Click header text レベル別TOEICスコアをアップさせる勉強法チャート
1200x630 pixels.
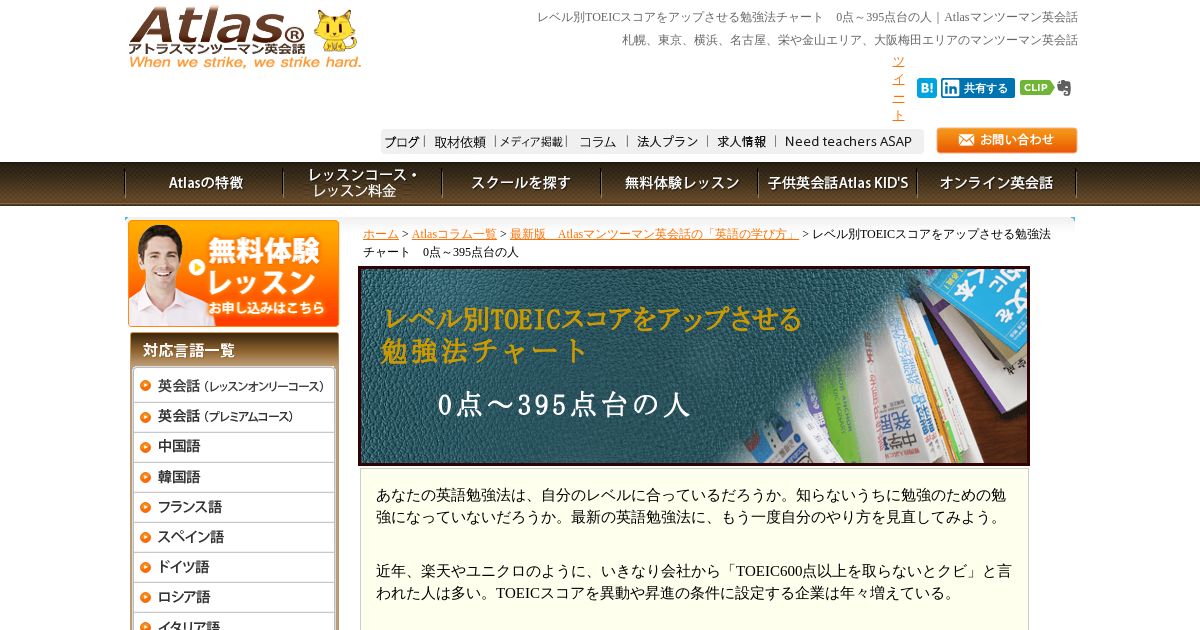coord(807,17)
